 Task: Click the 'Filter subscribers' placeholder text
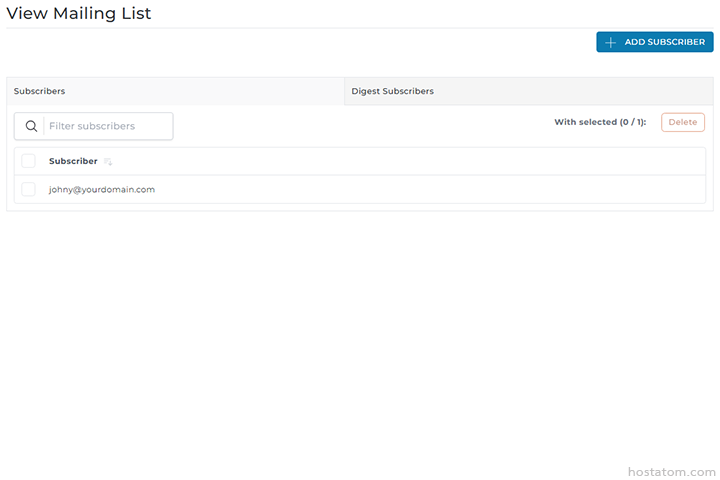click(x=92, y=126)
